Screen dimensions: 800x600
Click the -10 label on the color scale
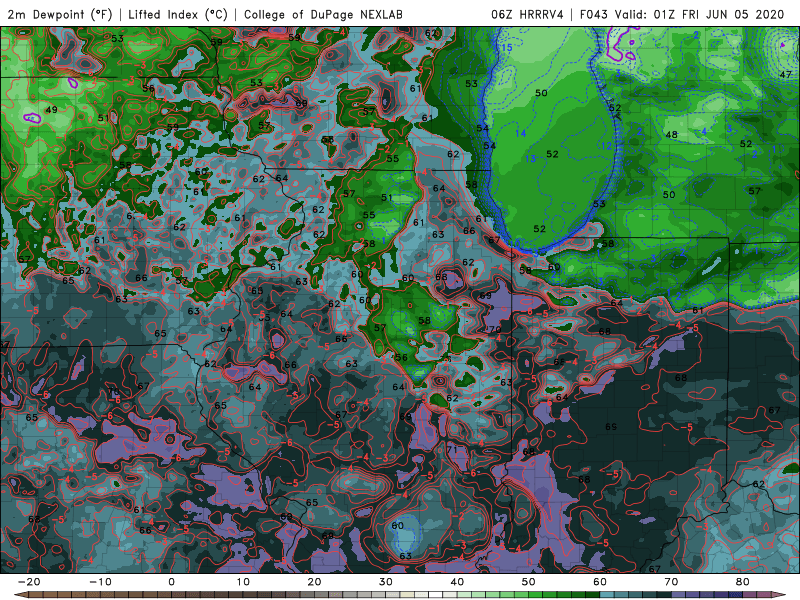(x=100, y=582)
